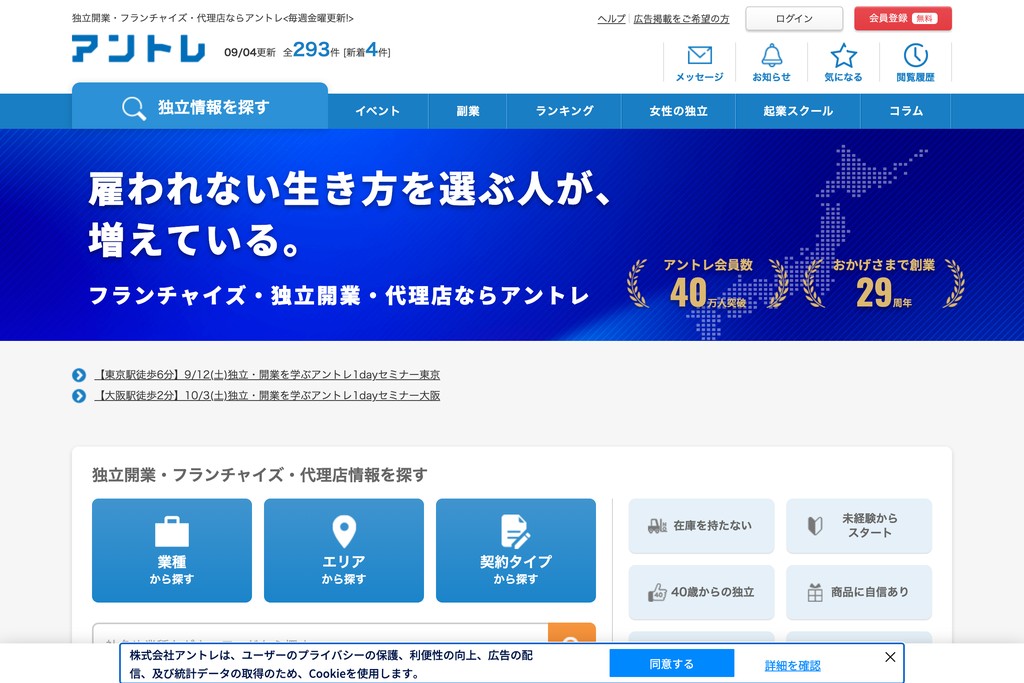Click the 会員登録 無料 button
Screen dimensions: 1024x683
tap(903, 18)
